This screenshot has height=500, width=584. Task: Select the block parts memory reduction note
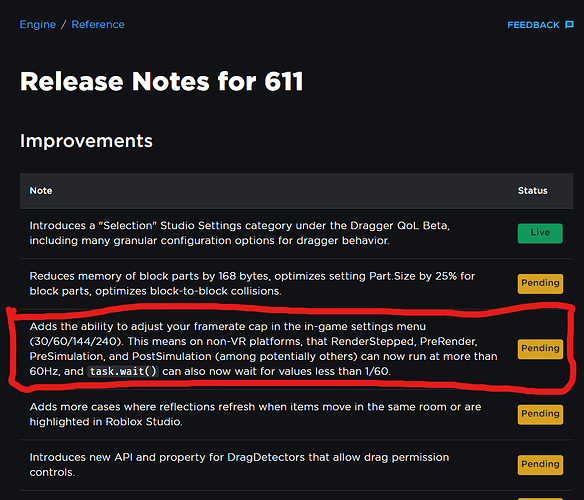[x=252, y=284]
